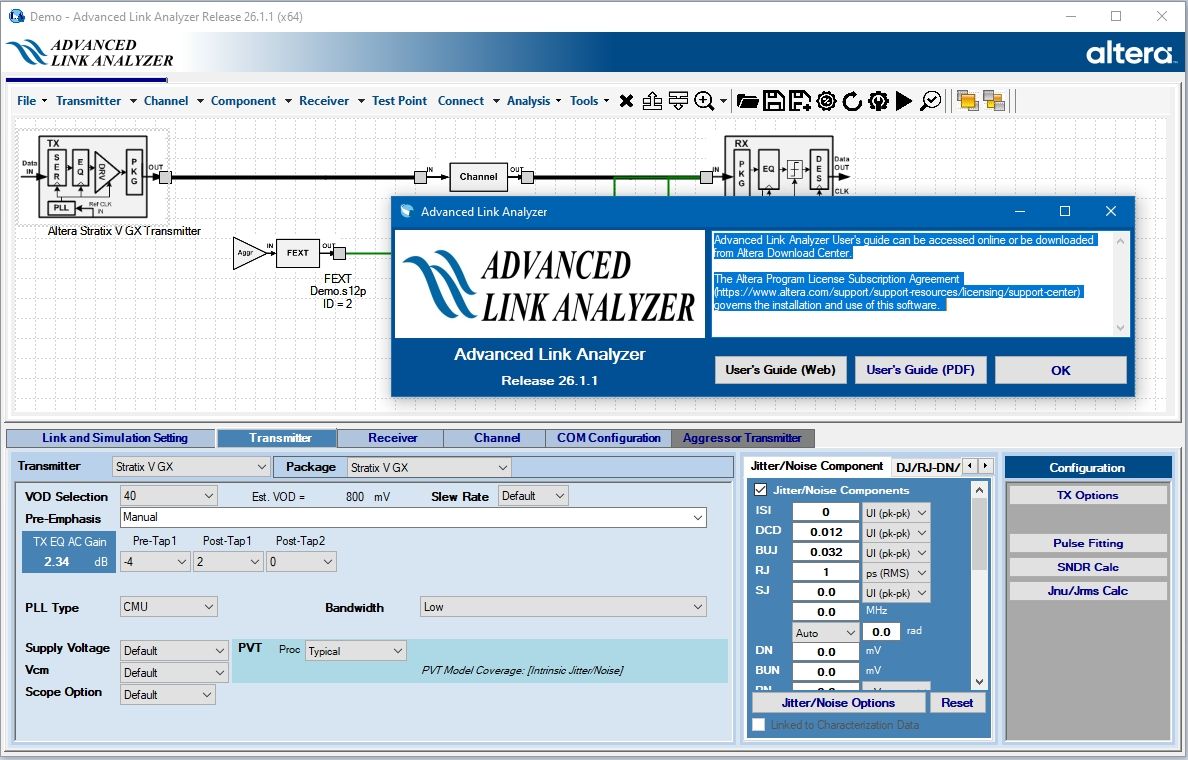Click the delete (X) toolbar icon

click(626, 101)
